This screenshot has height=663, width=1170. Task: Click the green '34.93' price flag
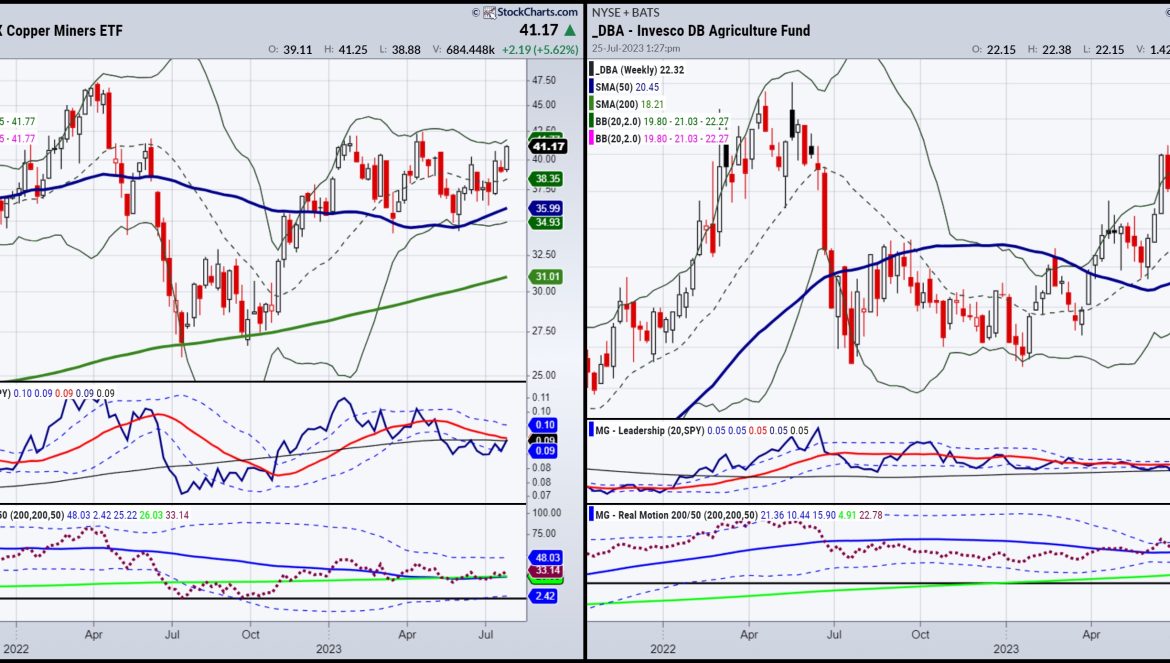[x=547, y=222]
